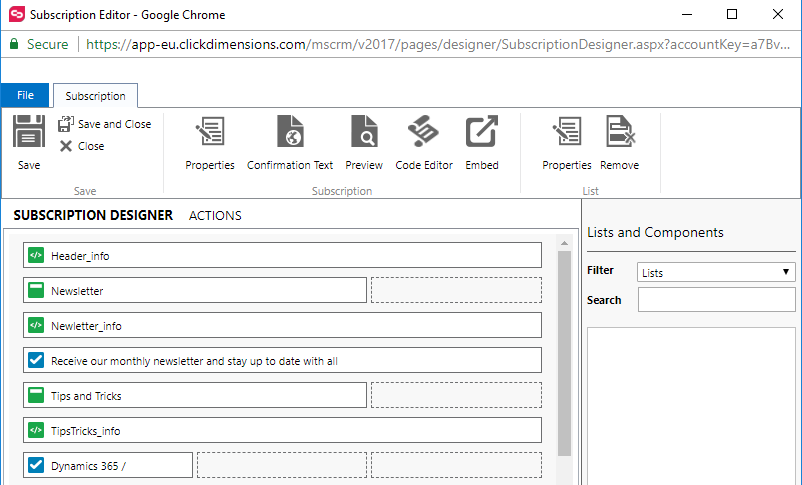Preview the subscription page
This screenshot has height=485, width=802.
(x=364, y=143)
